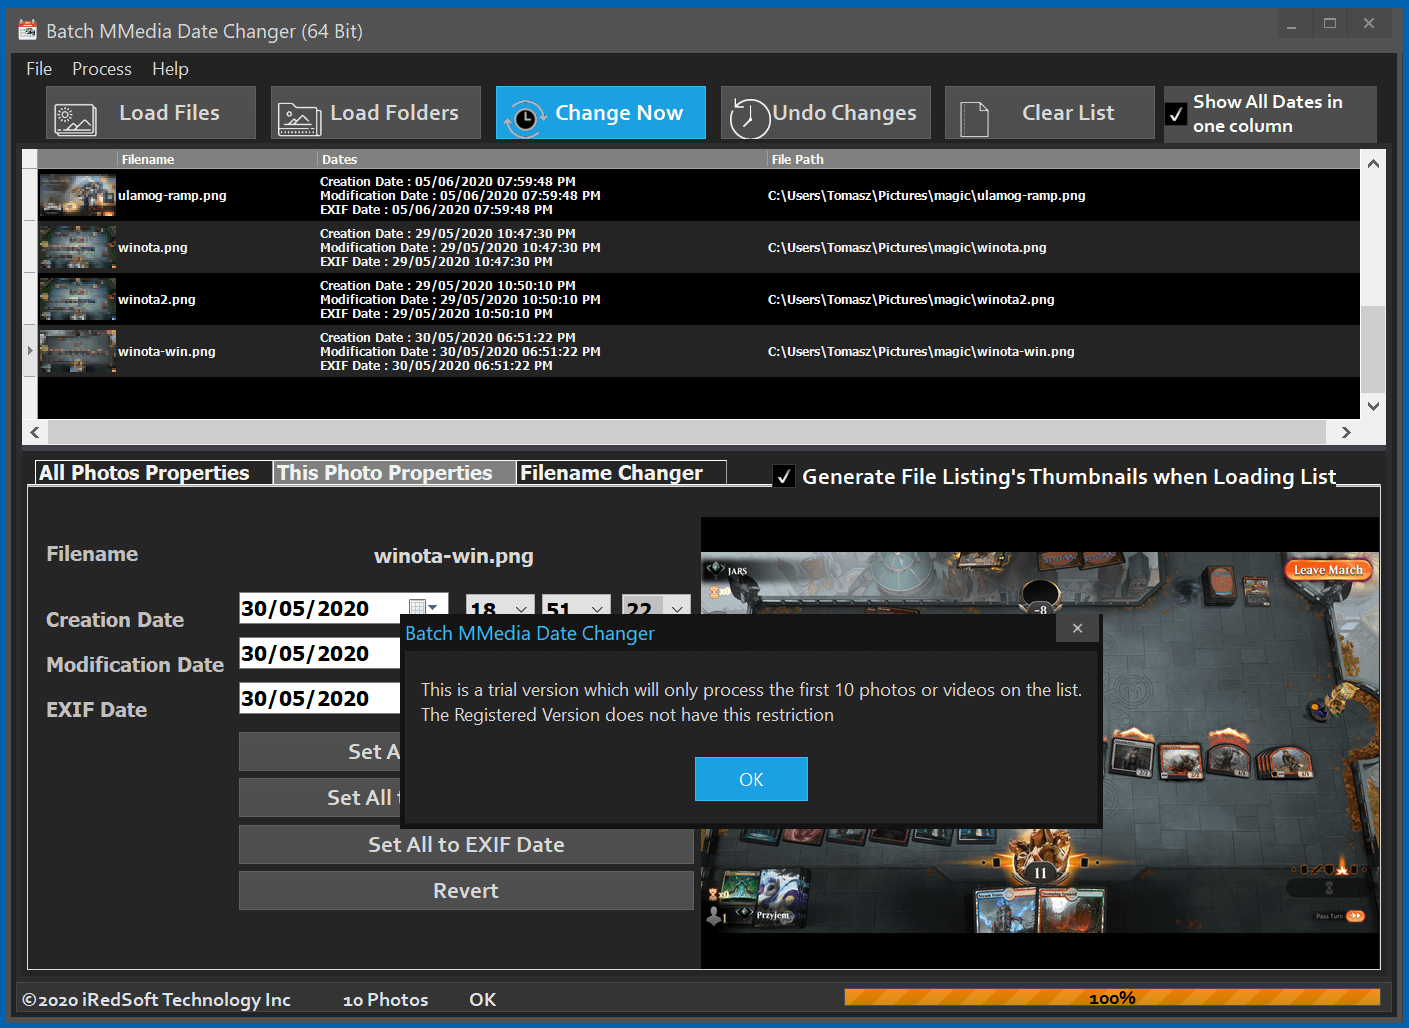Click the Load Files button label
This screenshot has width=1409, height=1028.
click(x=169, y=113)
